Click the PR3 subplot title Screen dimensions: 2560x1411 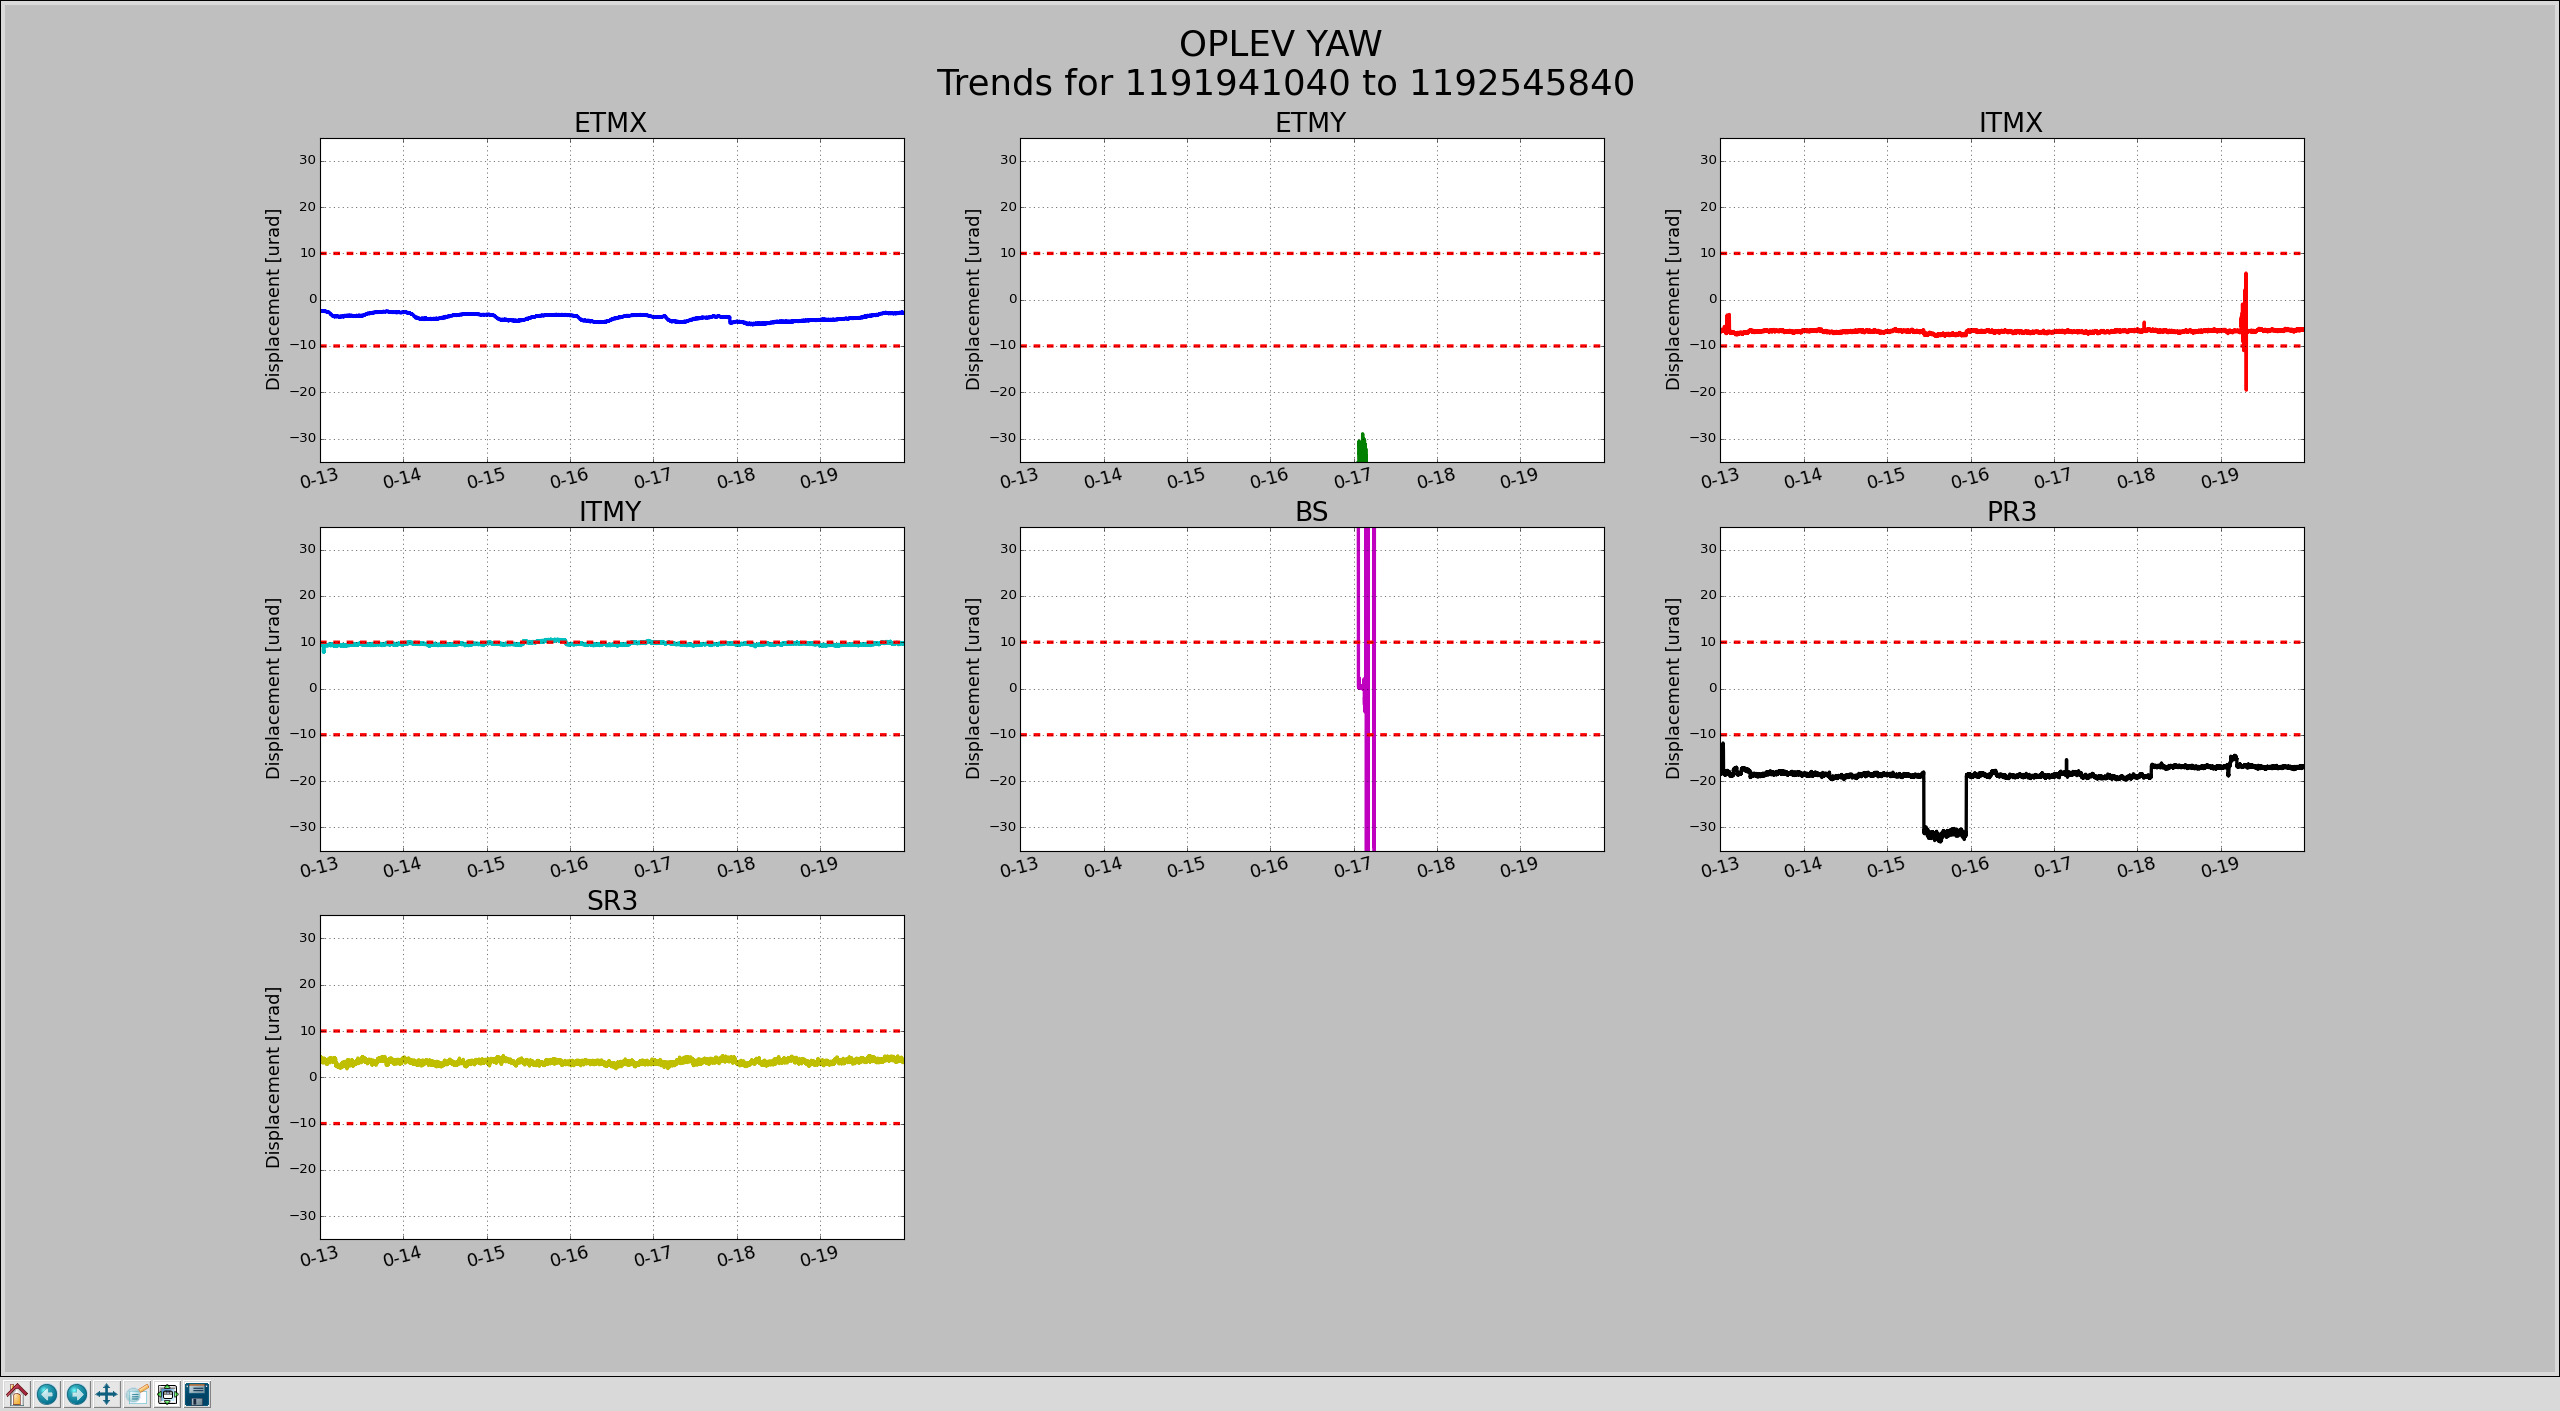[x=2010, y=512]
